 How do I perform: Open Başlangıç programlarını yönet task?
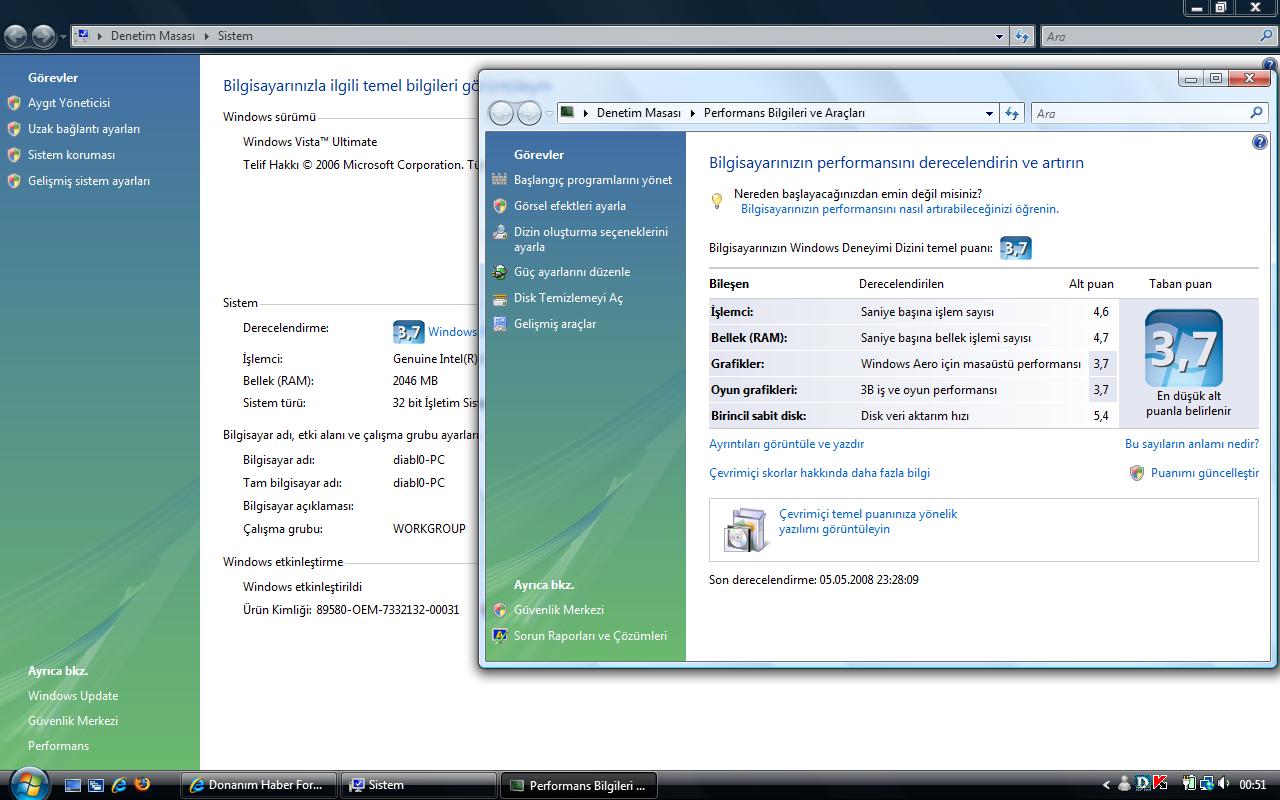coord(593,180)
